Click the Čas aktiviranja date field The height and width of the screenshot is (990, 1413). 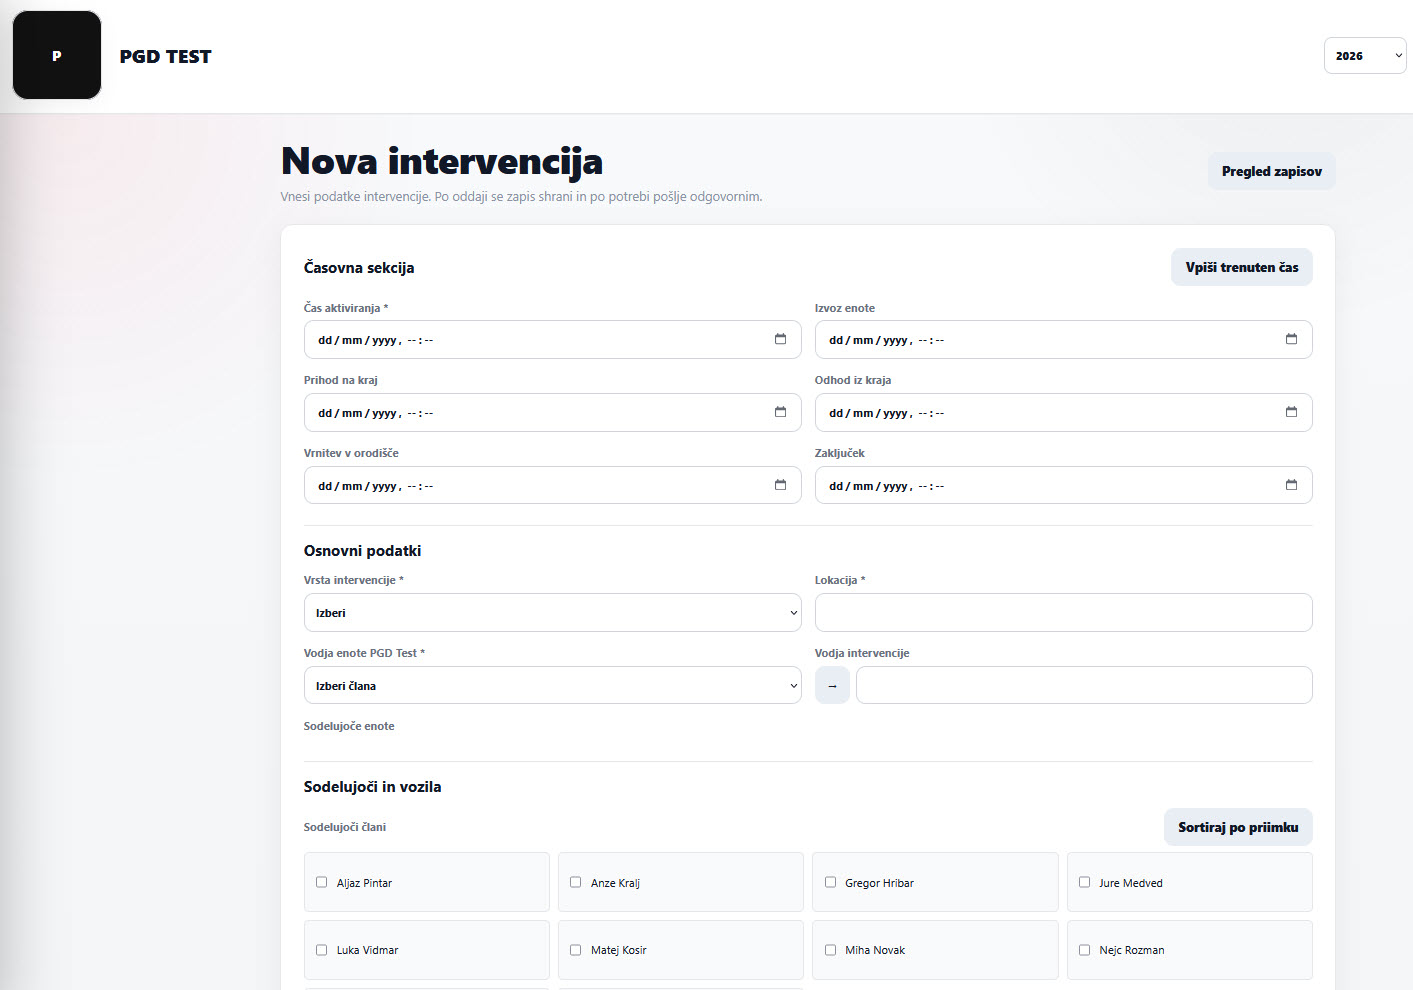click(x=553, y=340)
